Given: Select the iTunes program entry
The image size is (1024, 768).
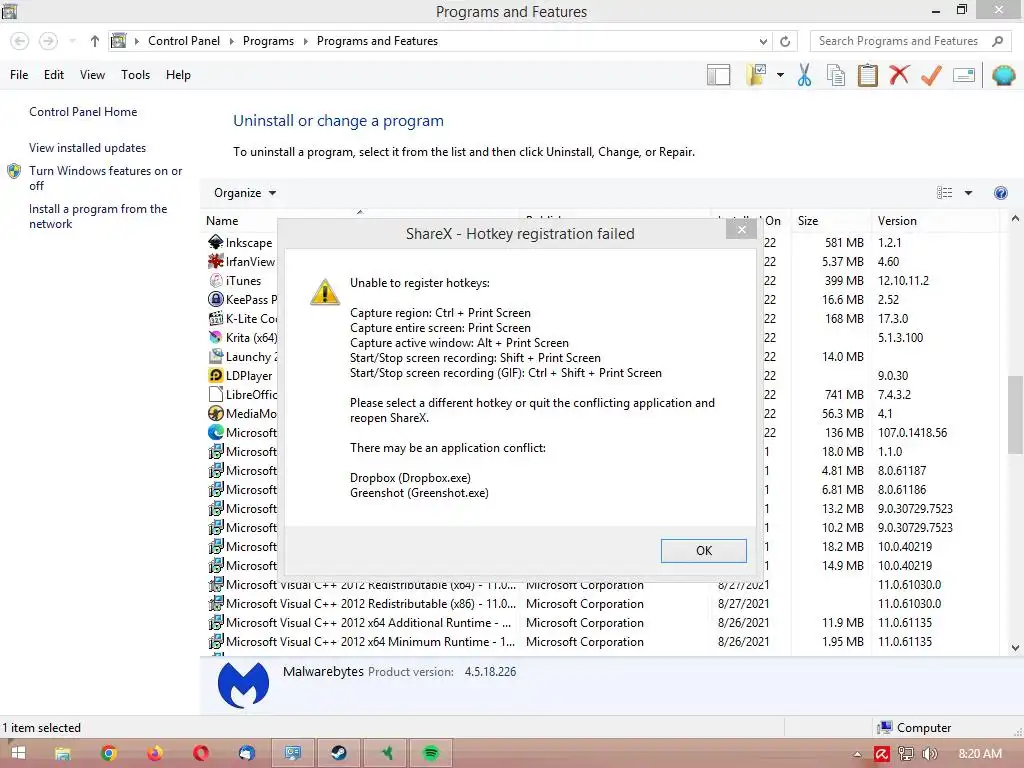Looking at the screenshot, I should click(x=235, y=281).
